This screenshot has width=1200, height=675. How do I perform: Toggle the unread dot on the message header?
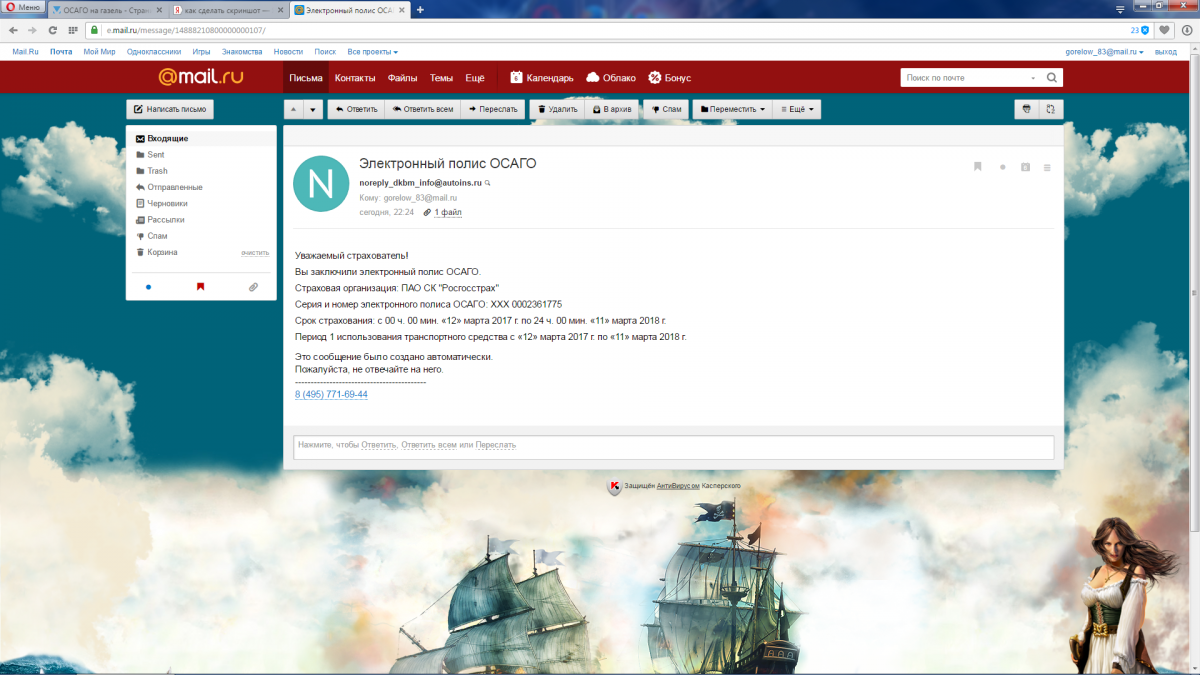click(x=1003, y=167)
